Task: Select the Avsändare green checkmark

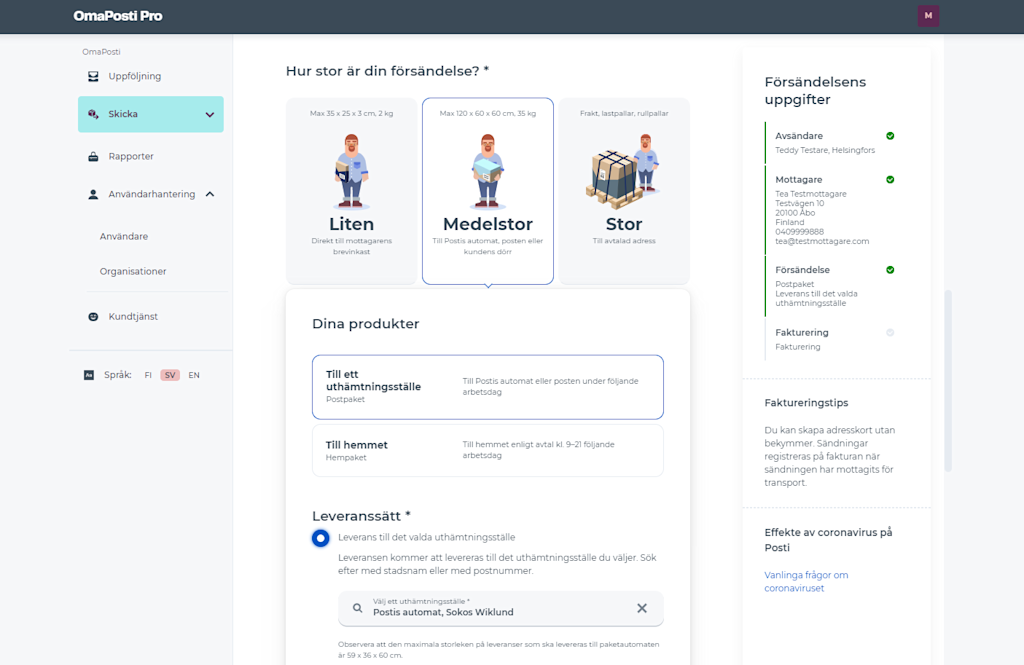Action: (890, 136)
